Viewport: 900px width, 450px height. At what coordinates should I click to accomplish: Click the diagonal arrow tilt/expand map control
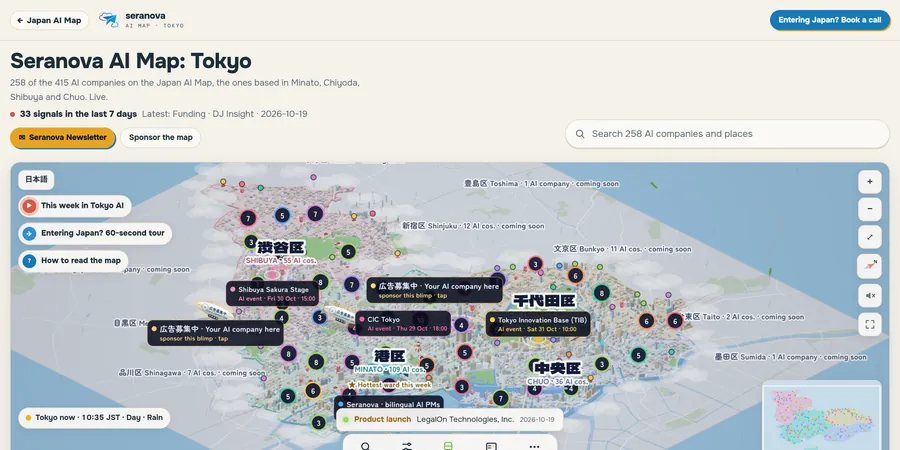[x=870, y=237]
